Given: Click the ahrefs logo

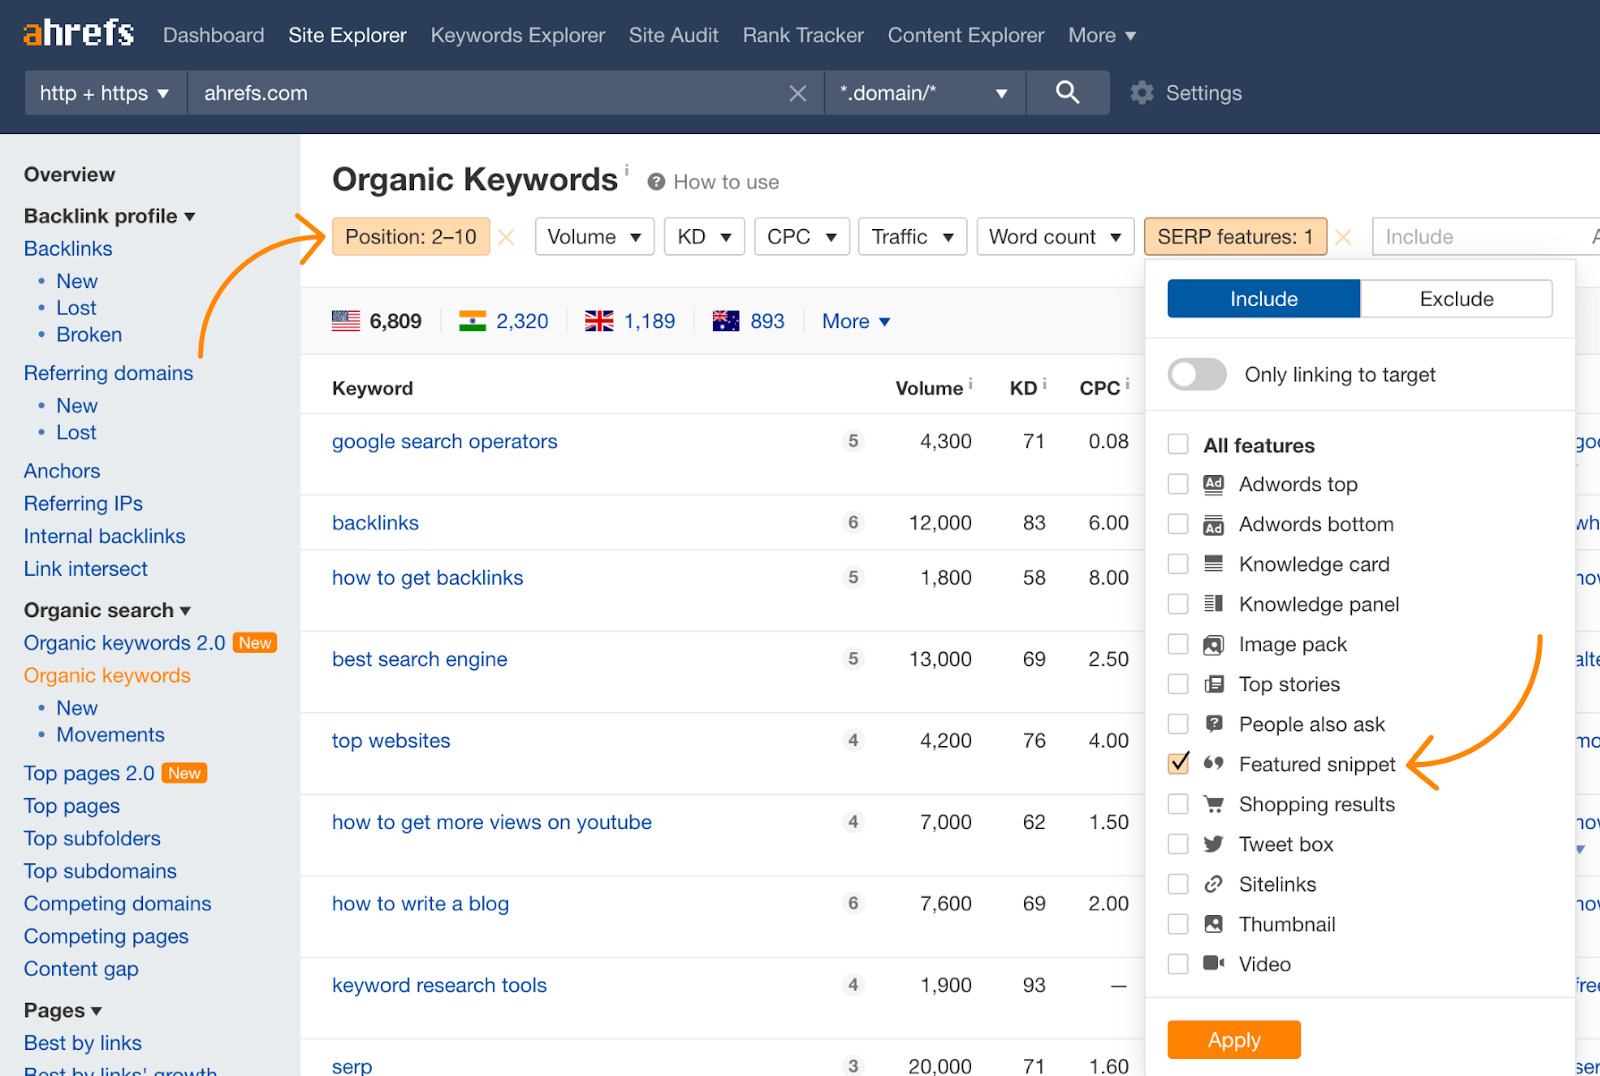Looking at the screenshot, I should click(78, 34).
